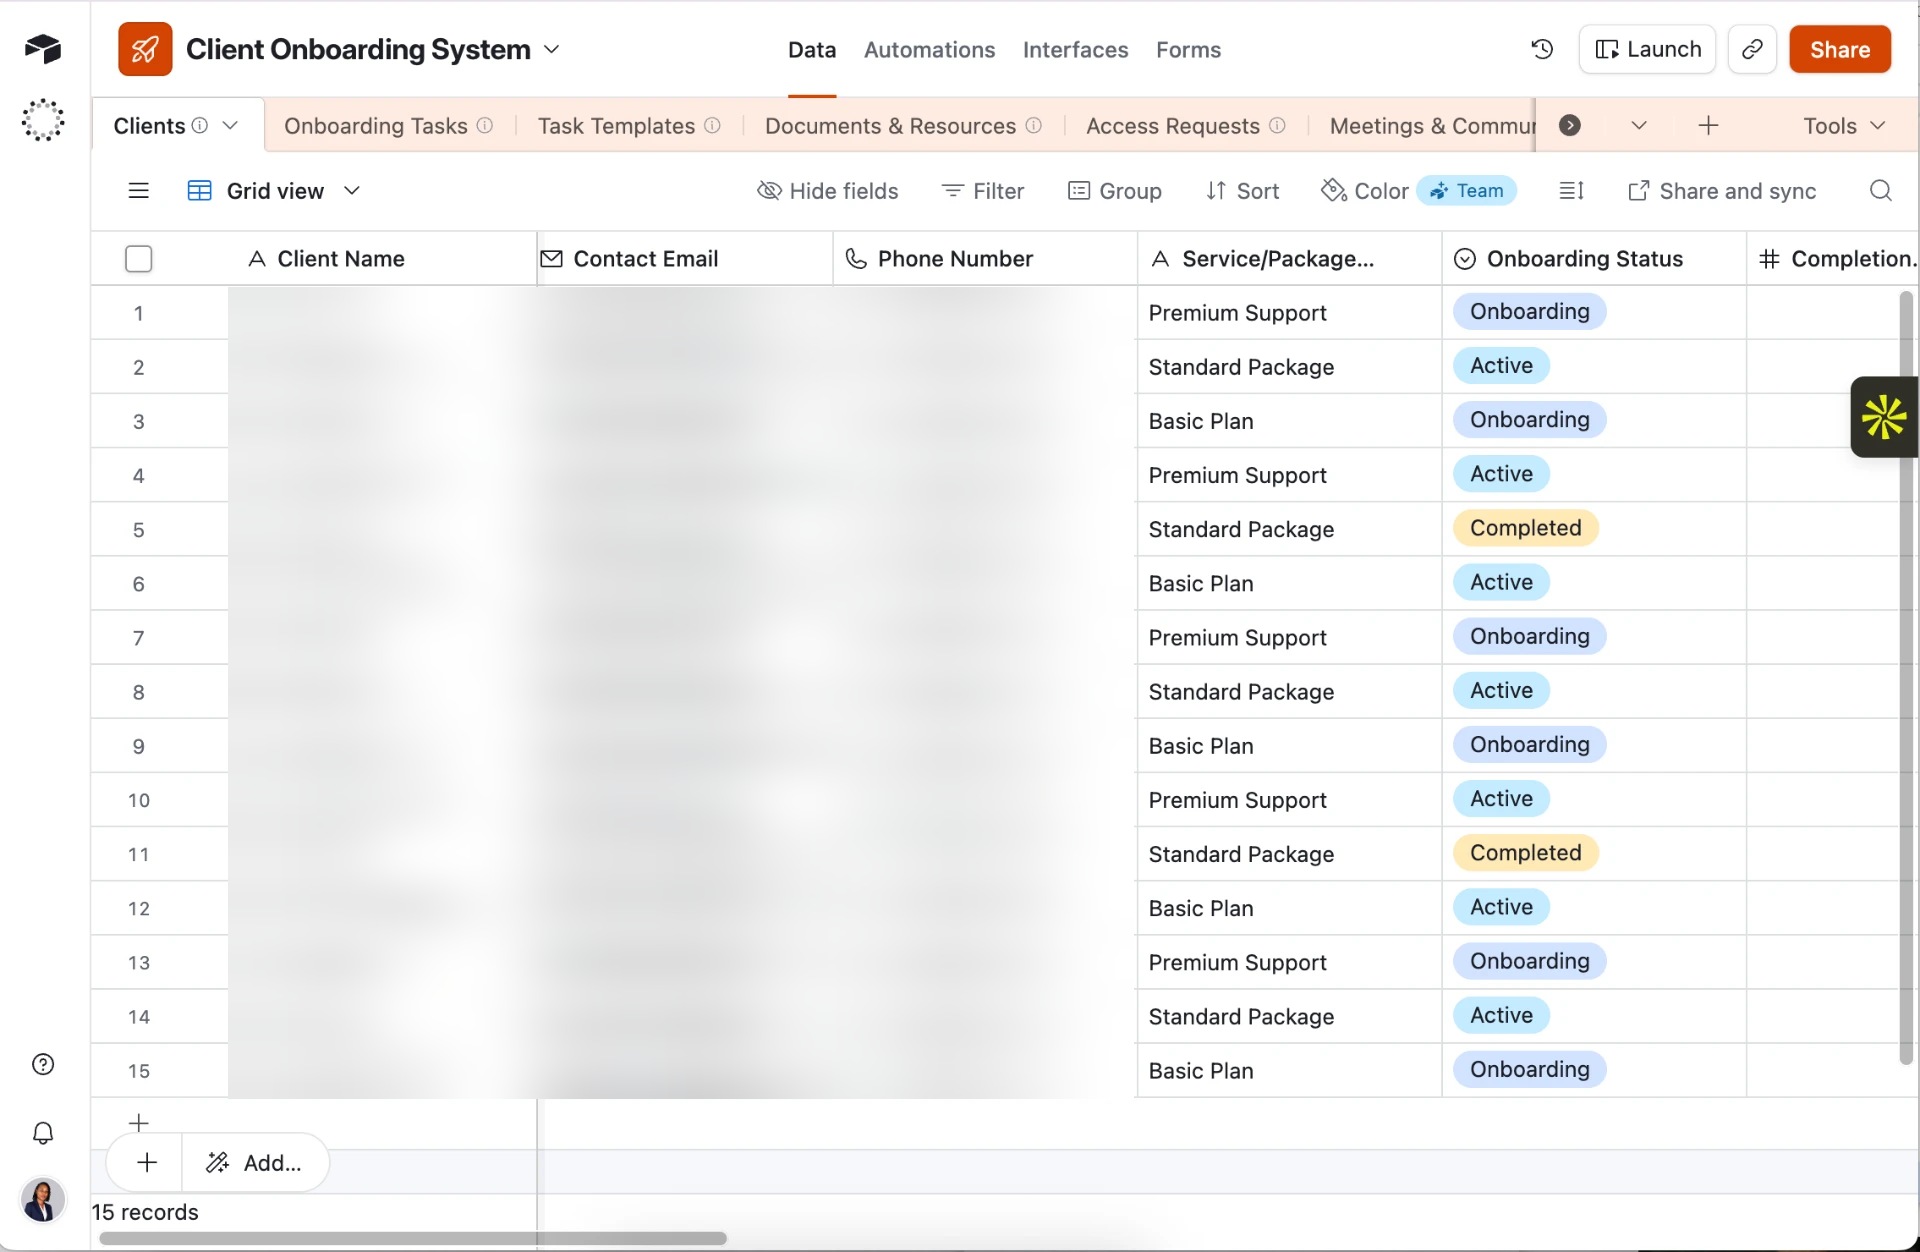Click the yellow starburst assistant widget
Image resolution: width=1920 pixels, height=1252 pixels.
tap(1884, 417)
